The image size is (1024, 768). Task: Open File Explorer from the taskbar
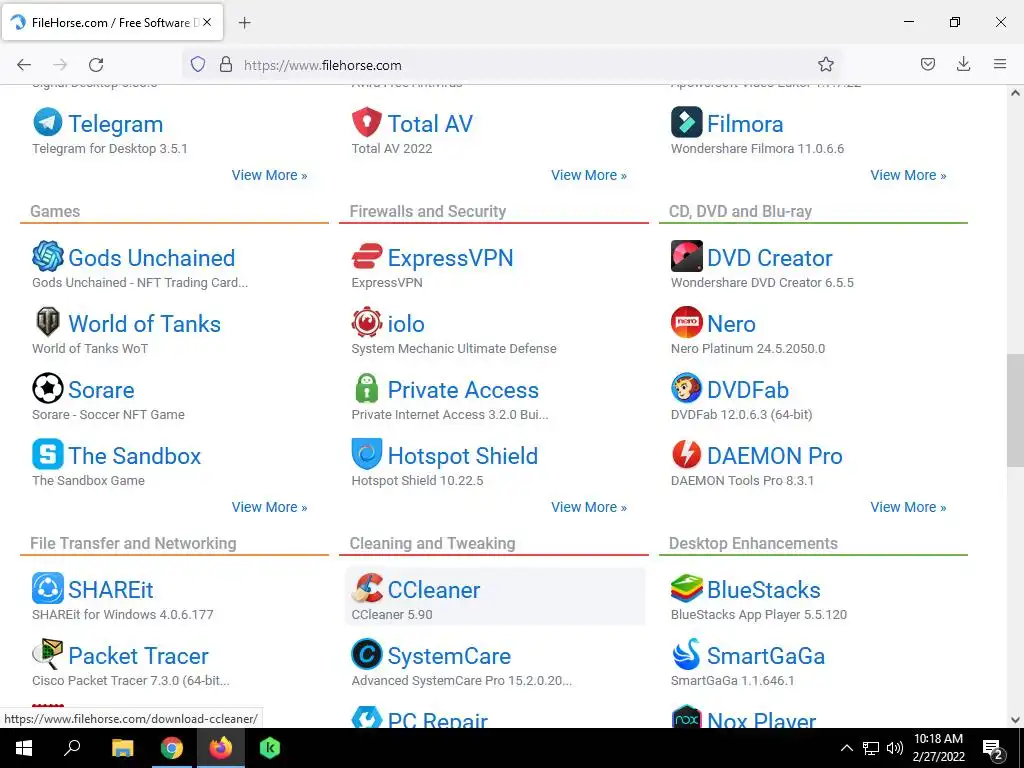pyautogui.click(x=122, y=748)
